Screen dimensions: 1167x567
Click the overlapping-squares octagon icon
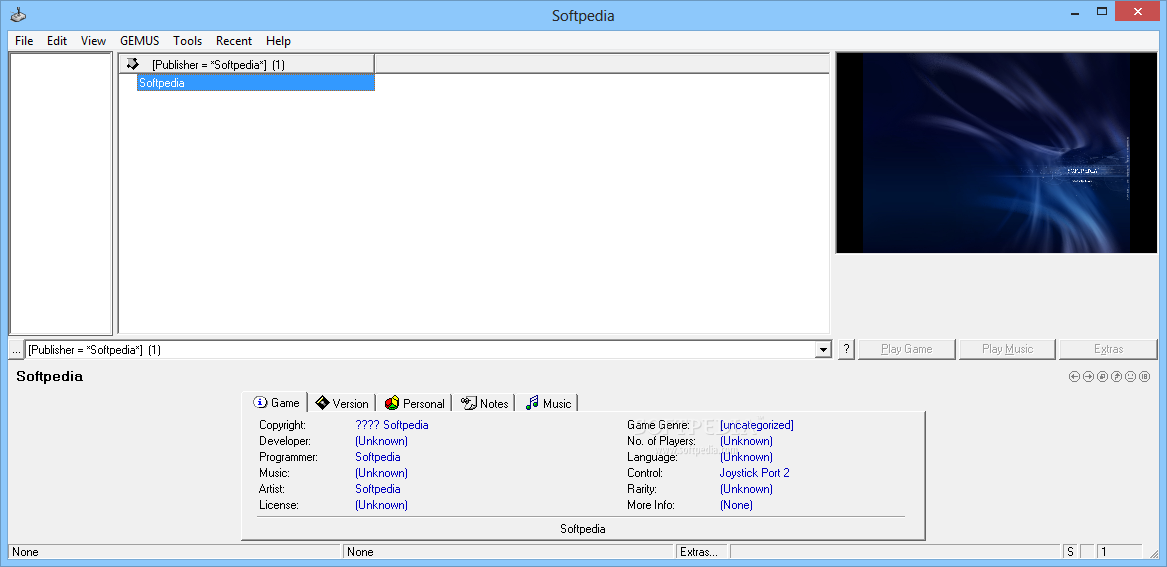tap(1102, 377)
